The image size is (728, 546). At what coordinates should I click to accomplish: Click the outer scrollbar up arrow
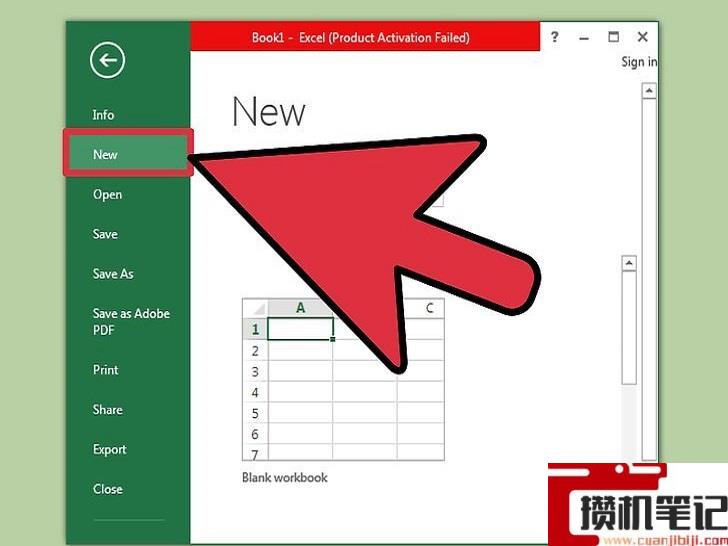(x=649, y=91)
